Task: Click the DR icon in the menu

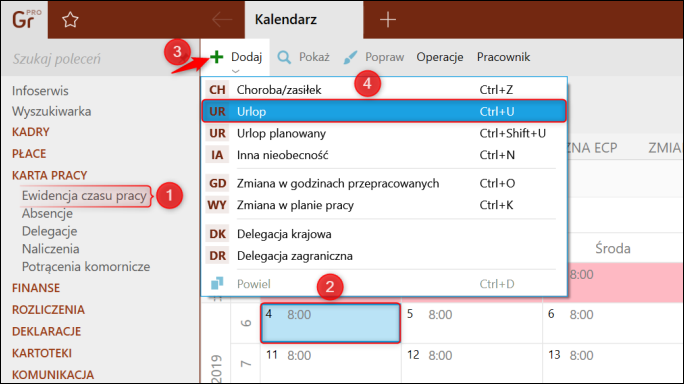Action: [217, 256]
